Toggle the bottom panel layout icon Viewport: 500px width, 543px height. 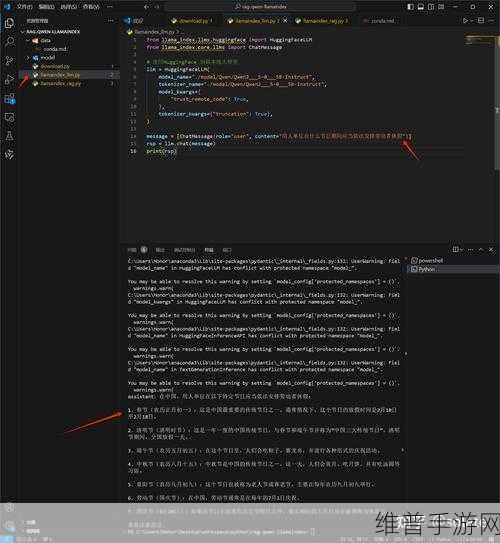[421, 7]
